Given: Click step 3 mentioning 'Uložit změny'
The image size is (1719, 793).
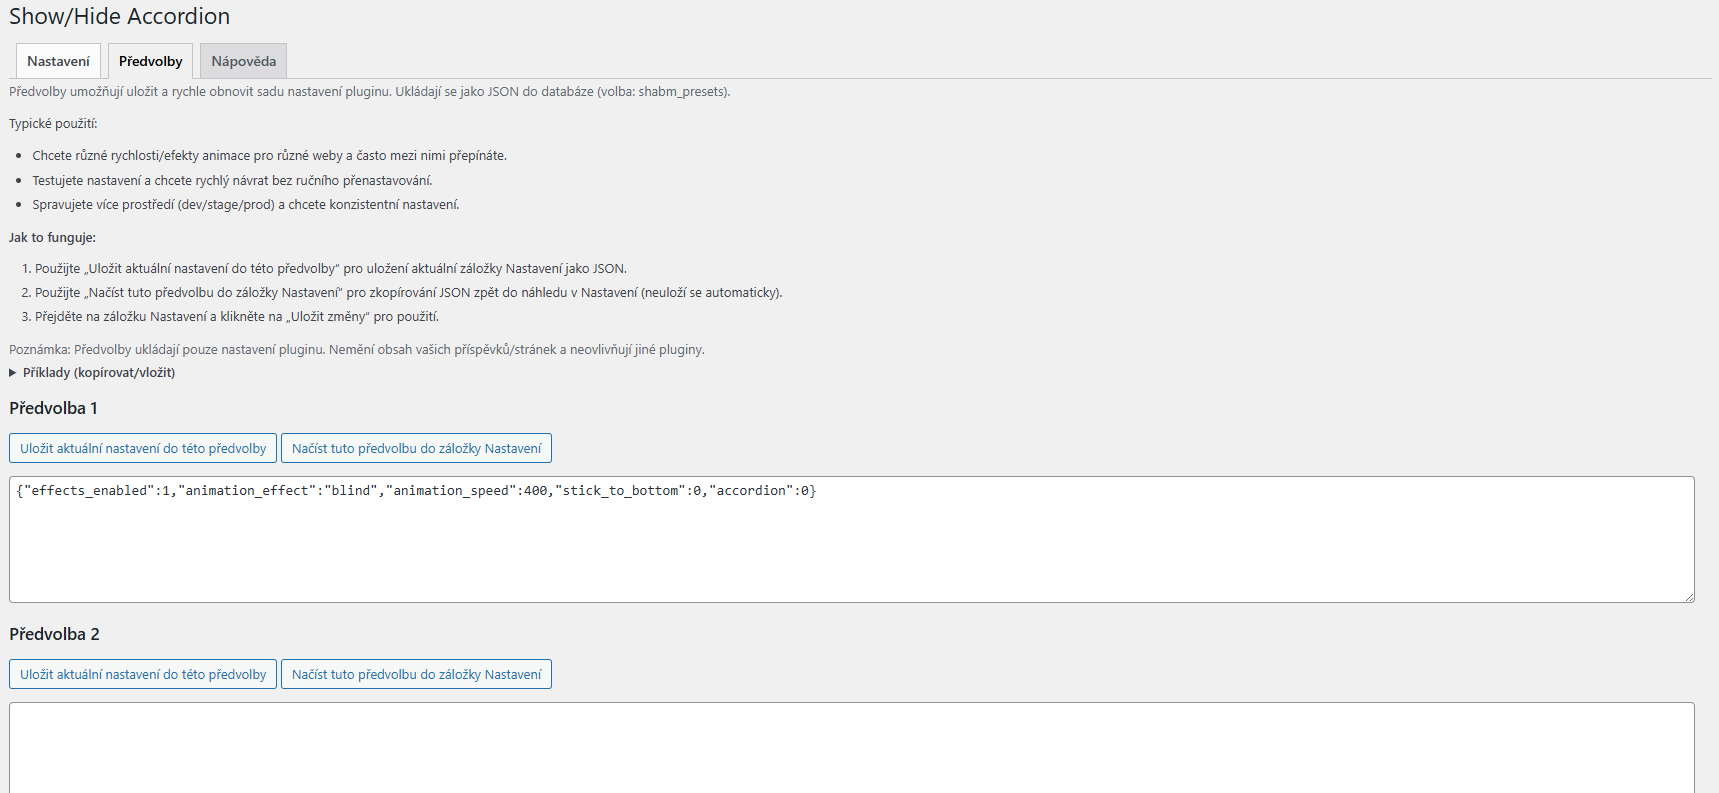Looking at the screenshot, I should 236,317.
